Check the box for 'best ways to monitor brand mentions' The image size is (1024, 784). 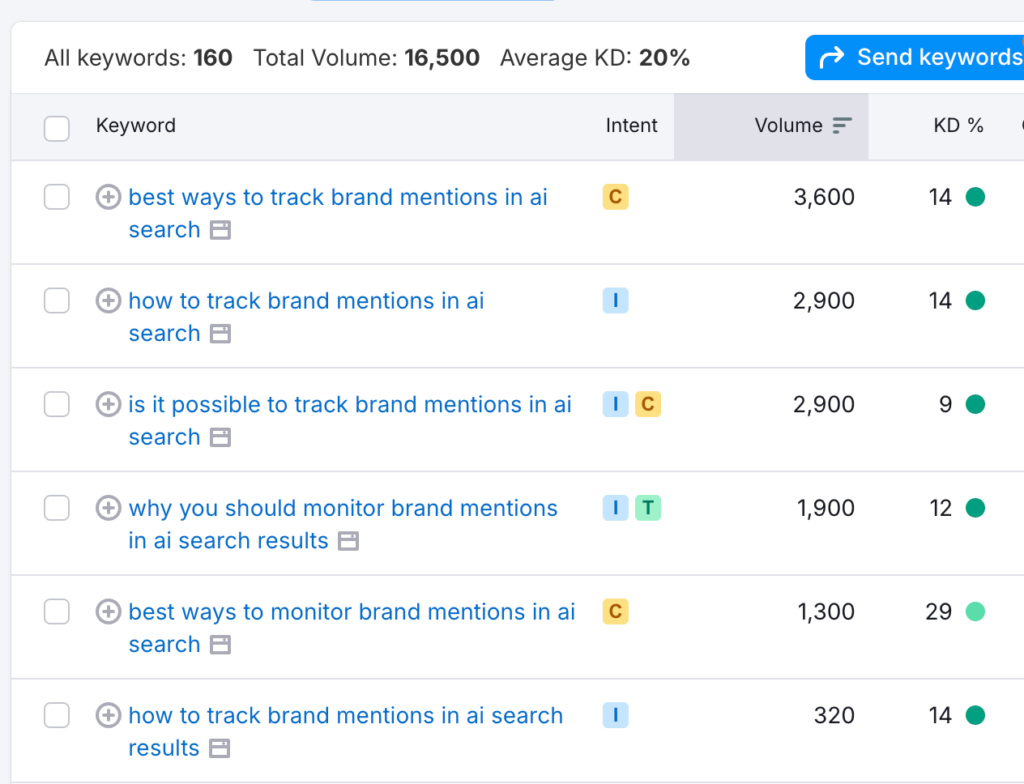click(x=57, y=612)
